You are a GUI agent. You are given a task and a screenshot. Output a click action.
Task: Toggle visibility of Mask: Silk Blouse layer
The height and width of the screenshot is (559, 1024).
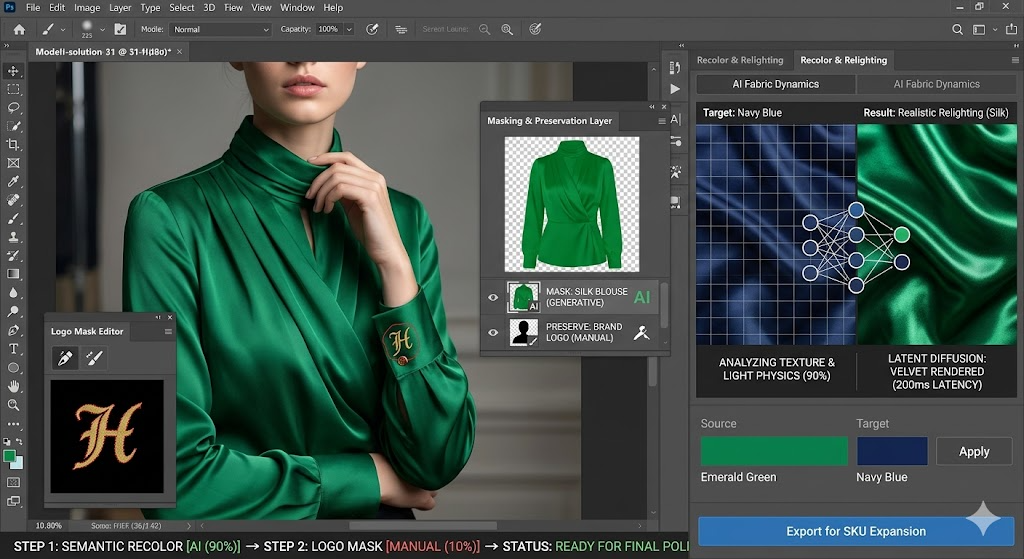[x=493, y=298]
